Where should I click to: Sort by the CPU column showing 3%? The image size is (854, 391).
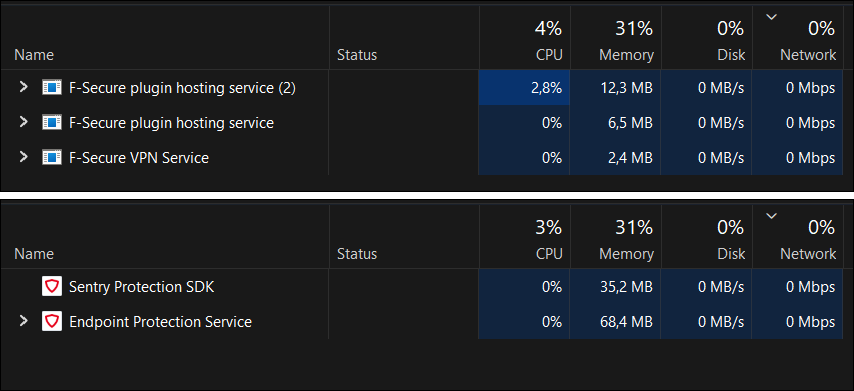pos(524,237)
